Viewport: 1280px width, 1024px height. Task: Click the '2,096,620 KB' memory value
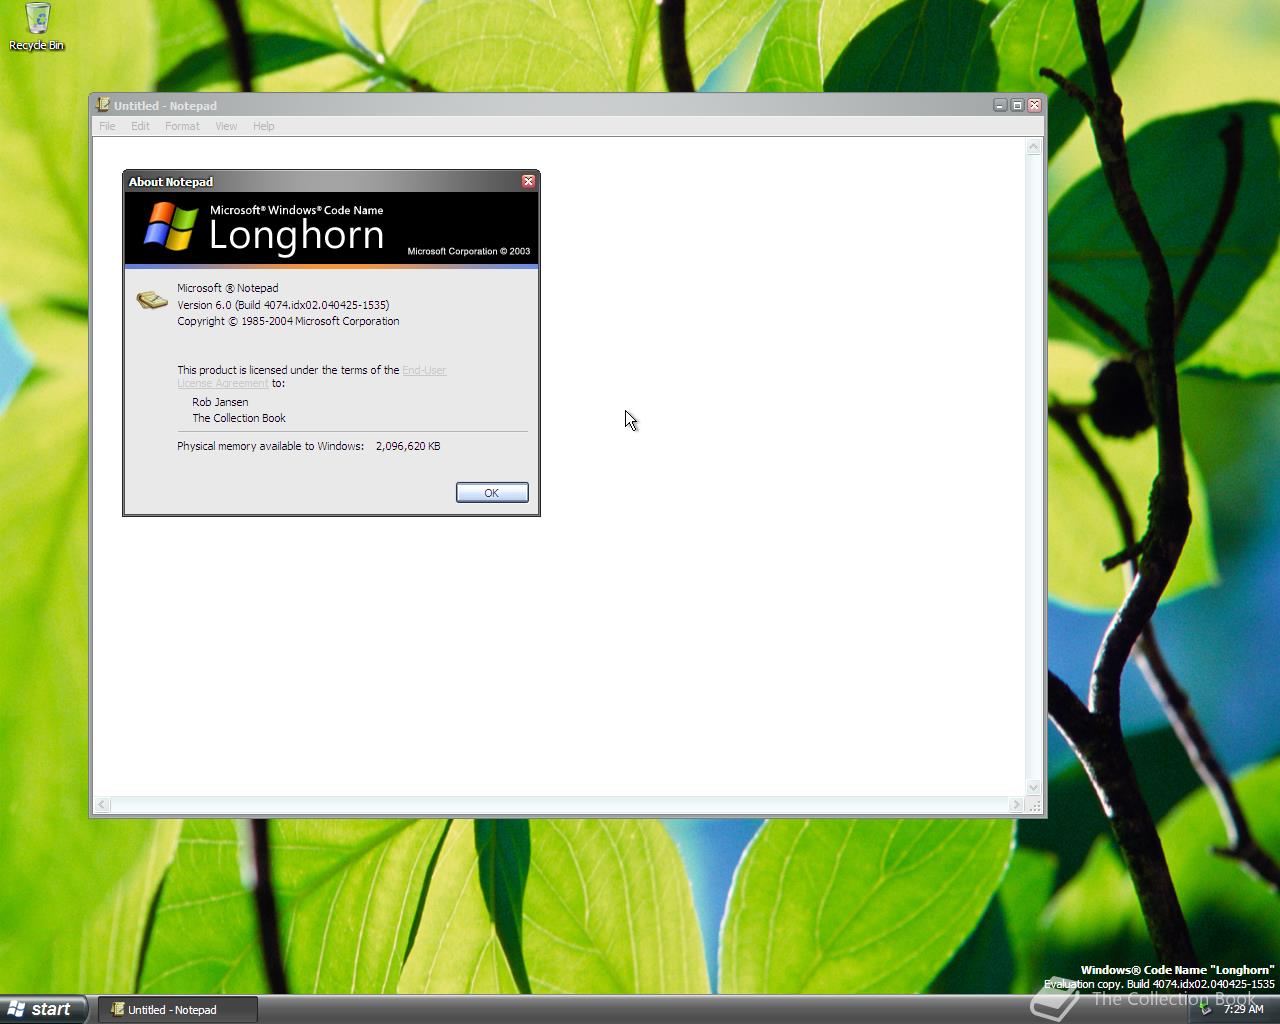click(x=408, y=446)
